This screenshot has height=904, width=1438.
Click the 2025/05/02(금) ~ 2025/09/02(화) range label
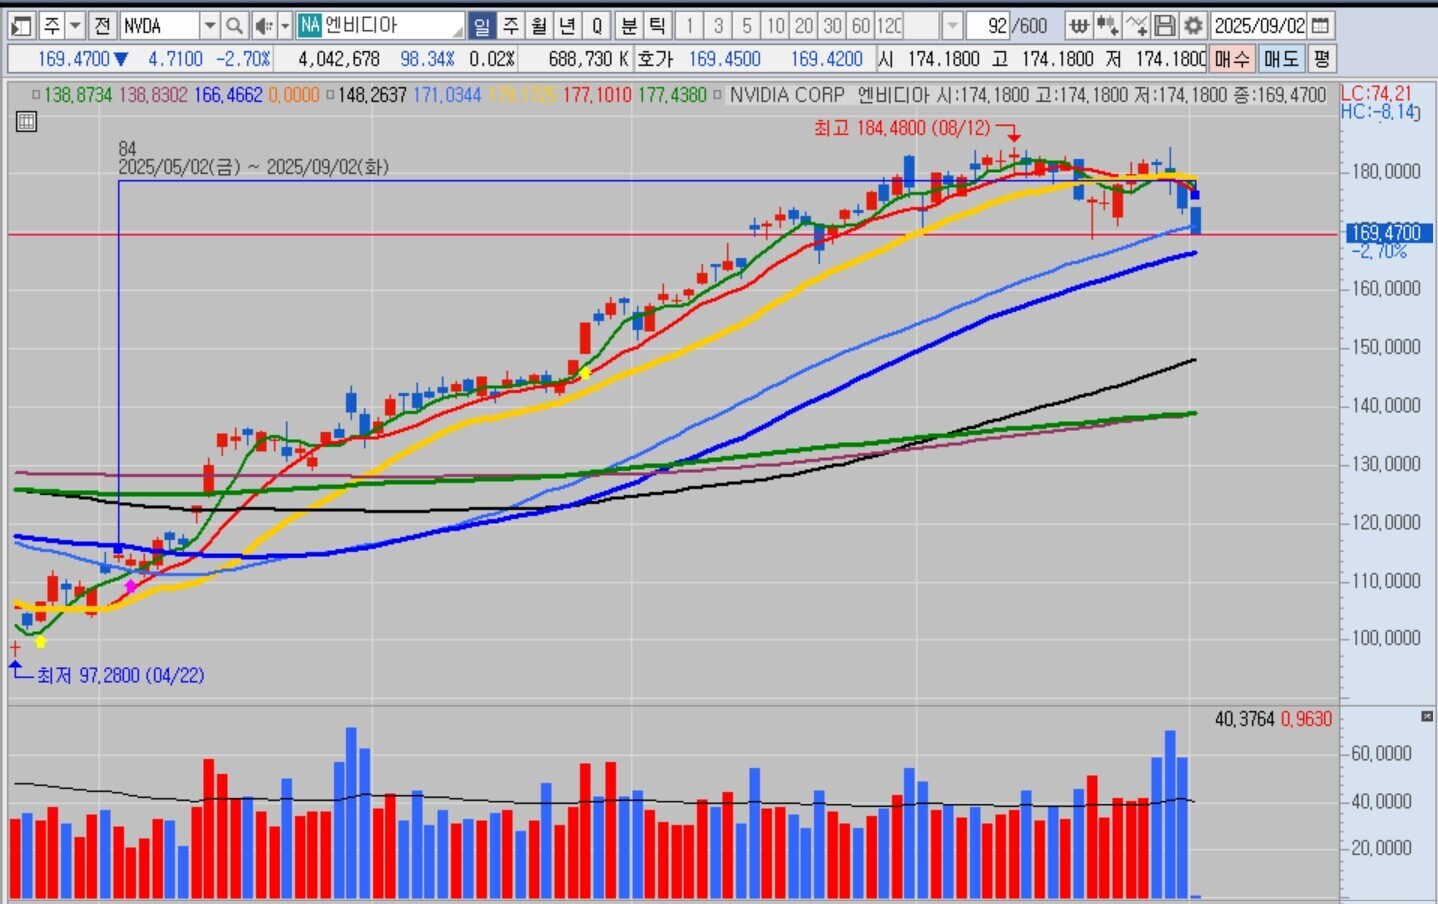point(253,167)
